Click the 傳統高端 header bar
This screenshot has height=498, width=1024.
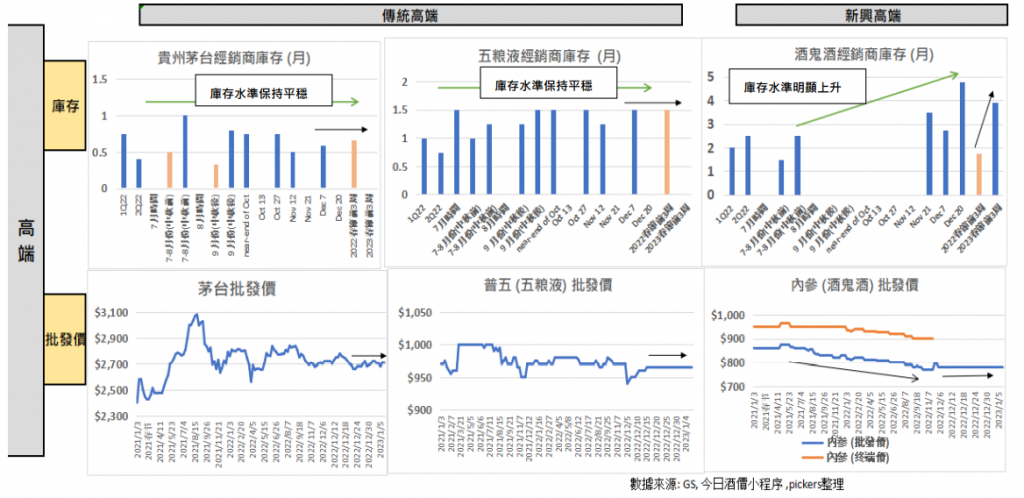(410, 15)
